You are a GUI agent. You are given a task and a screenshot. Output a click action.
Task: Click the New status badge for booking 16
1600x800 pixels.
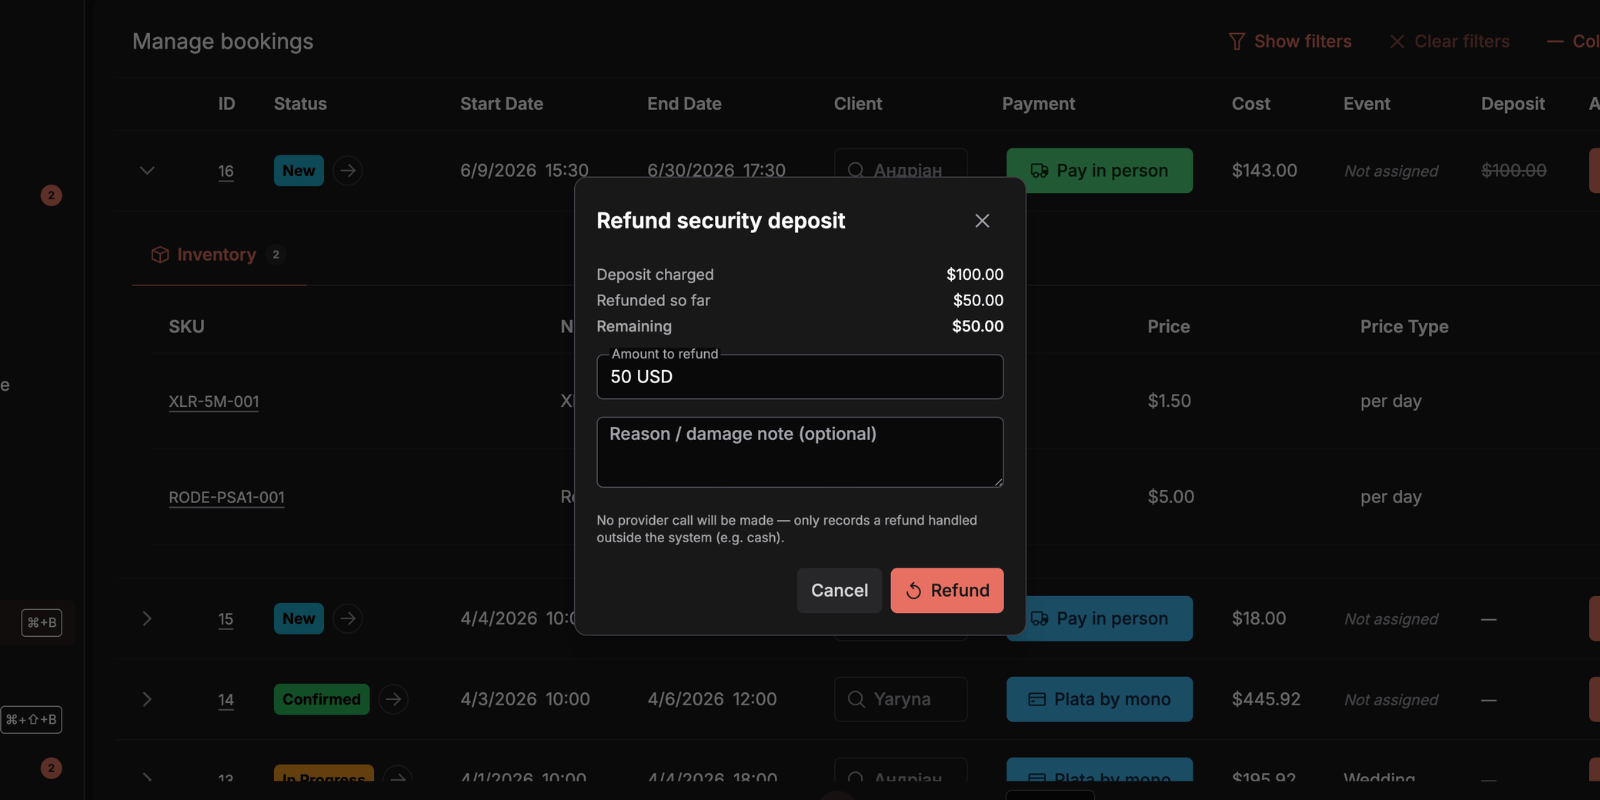299,171
